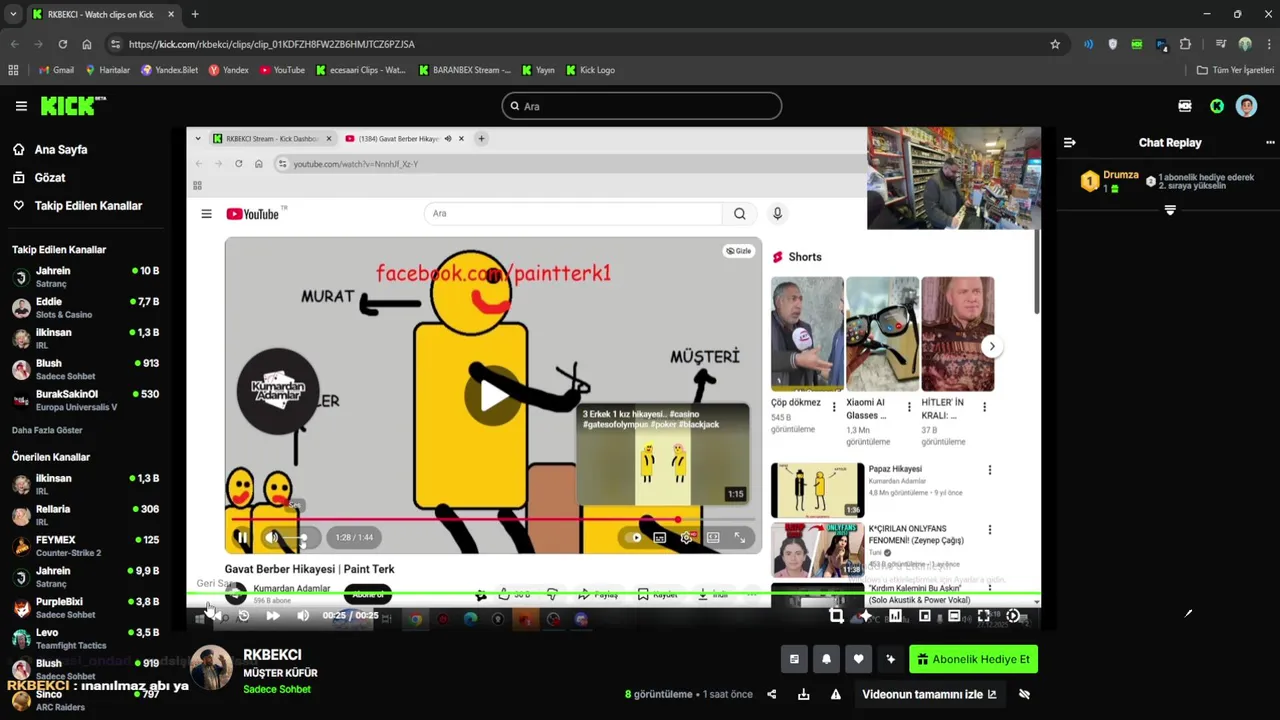Open Jahrein channel with 10 B viewers

(x=88, y=277)
